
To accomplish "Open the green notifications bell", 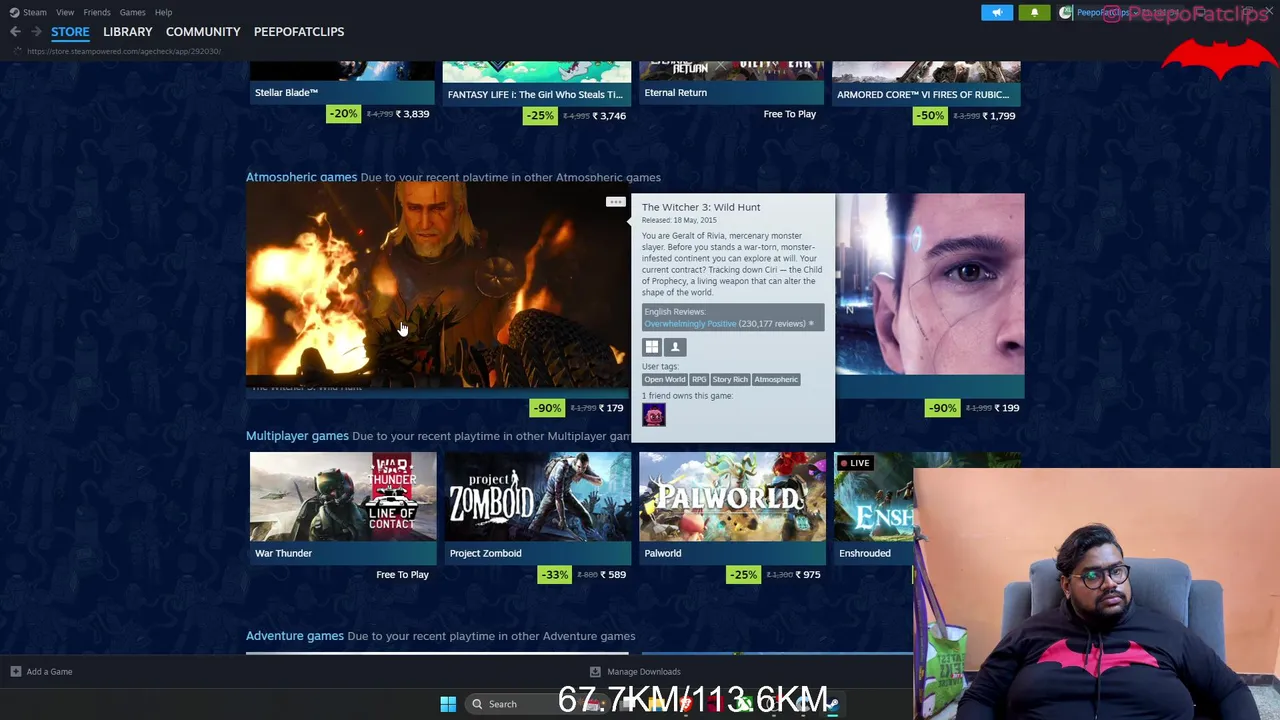I will coord(1034,12).
